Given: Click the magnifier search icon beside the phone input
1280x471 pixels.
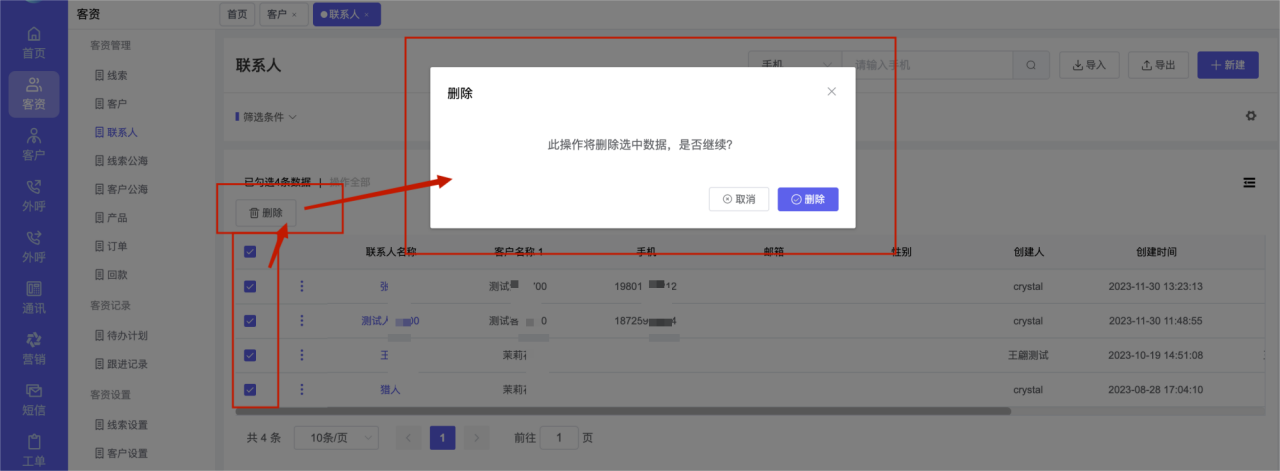Looking at the screenshot, I should 1030,65.
